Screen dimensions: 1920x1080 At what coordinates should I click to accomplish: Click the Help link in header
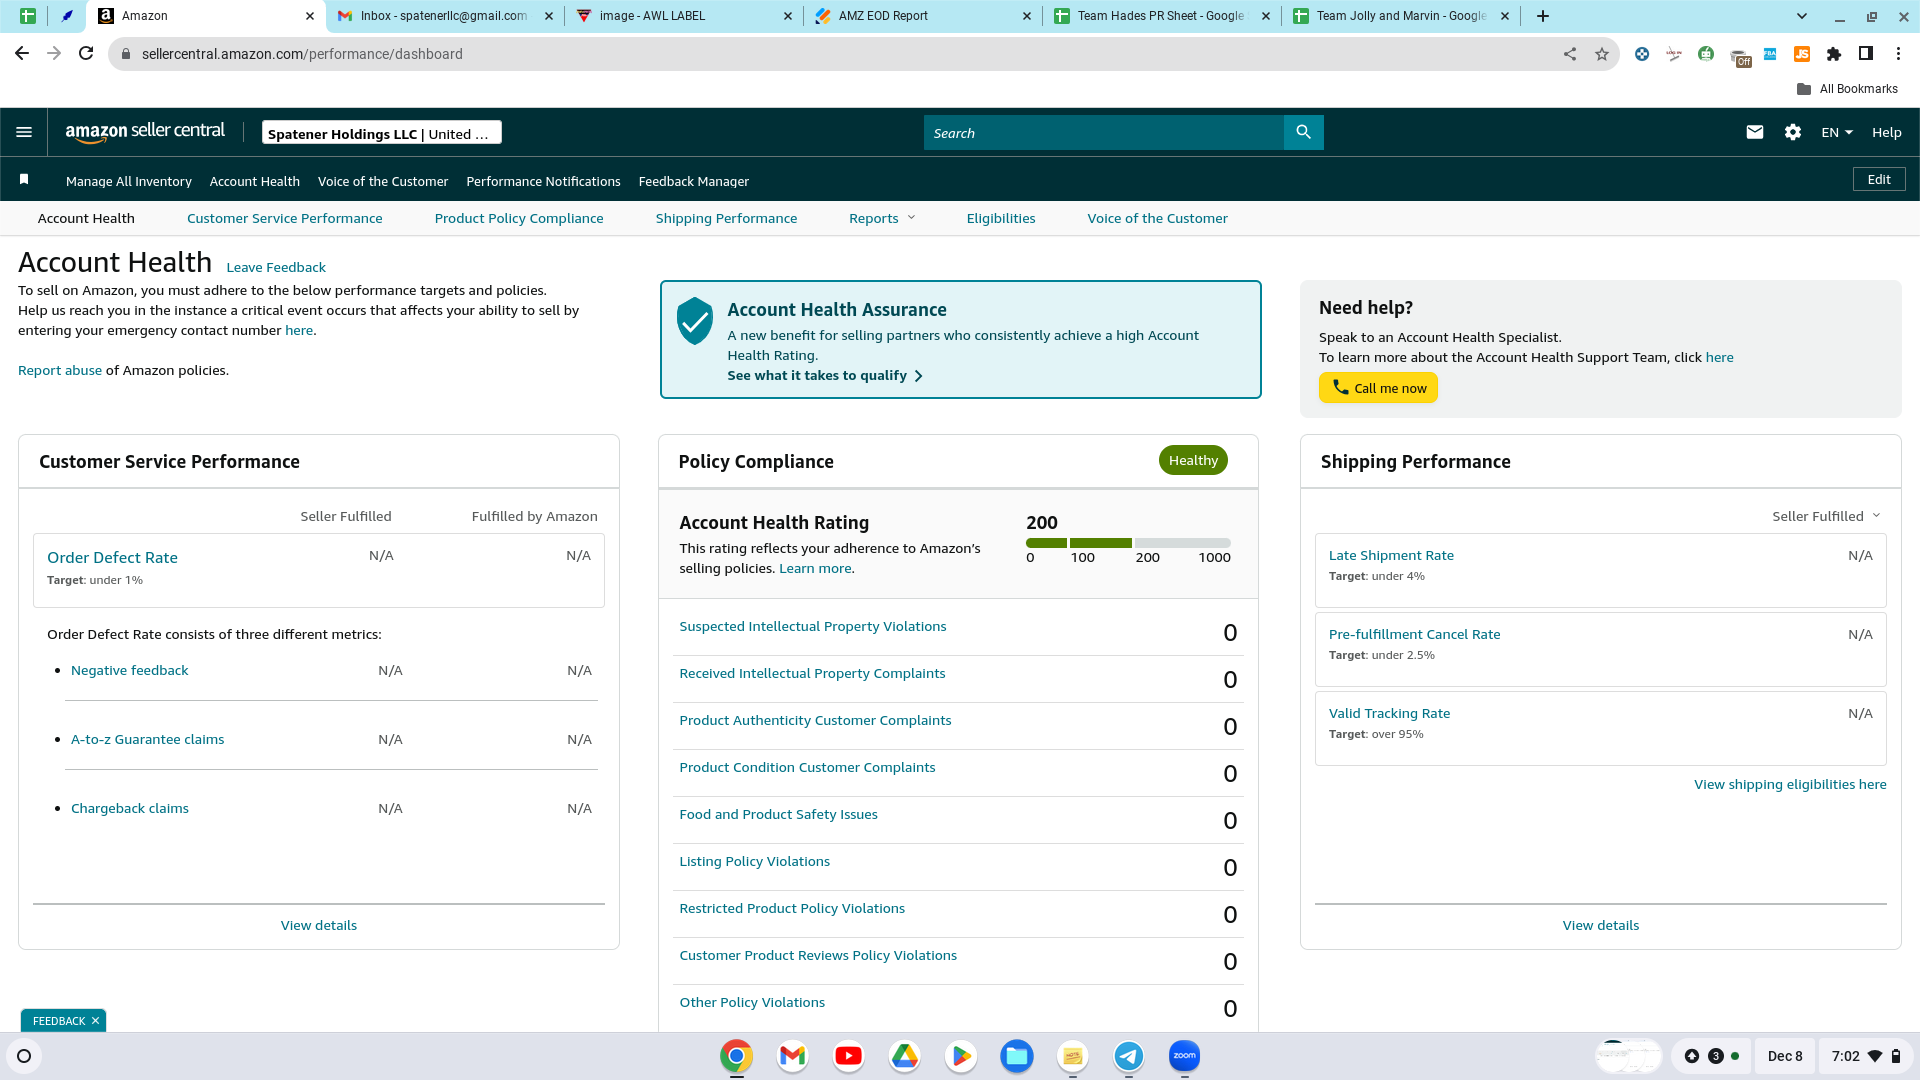(1887, 132)
